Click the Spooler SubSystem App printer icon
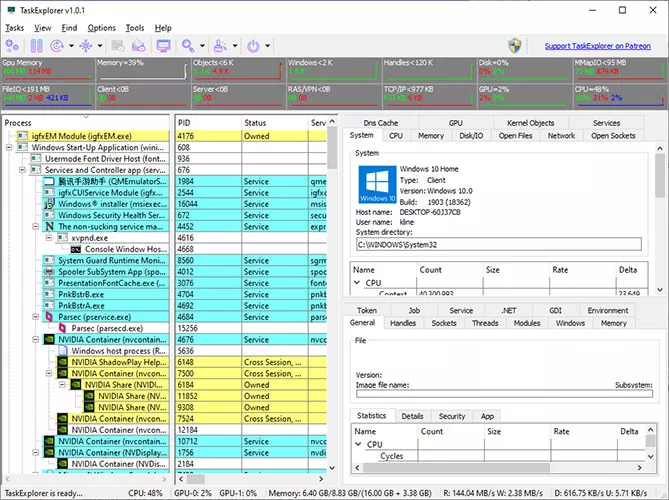669x500 pixels. pos(49,272)
